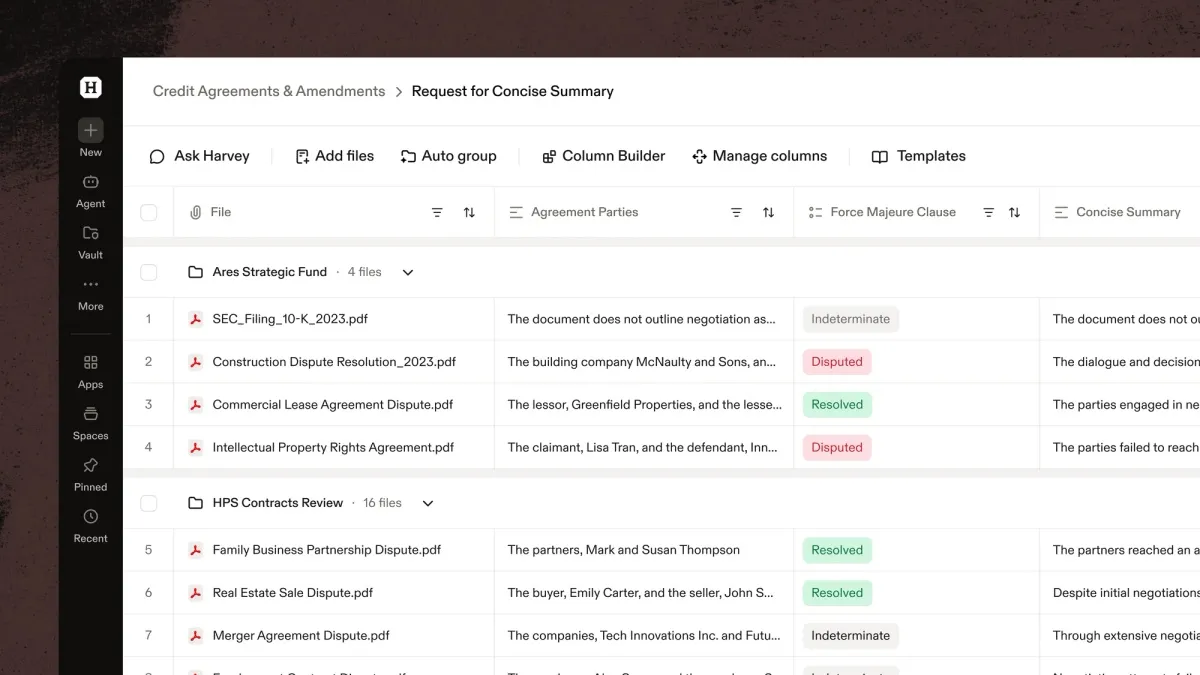Open the Vault sidebar icon

(x=91, y=233)
